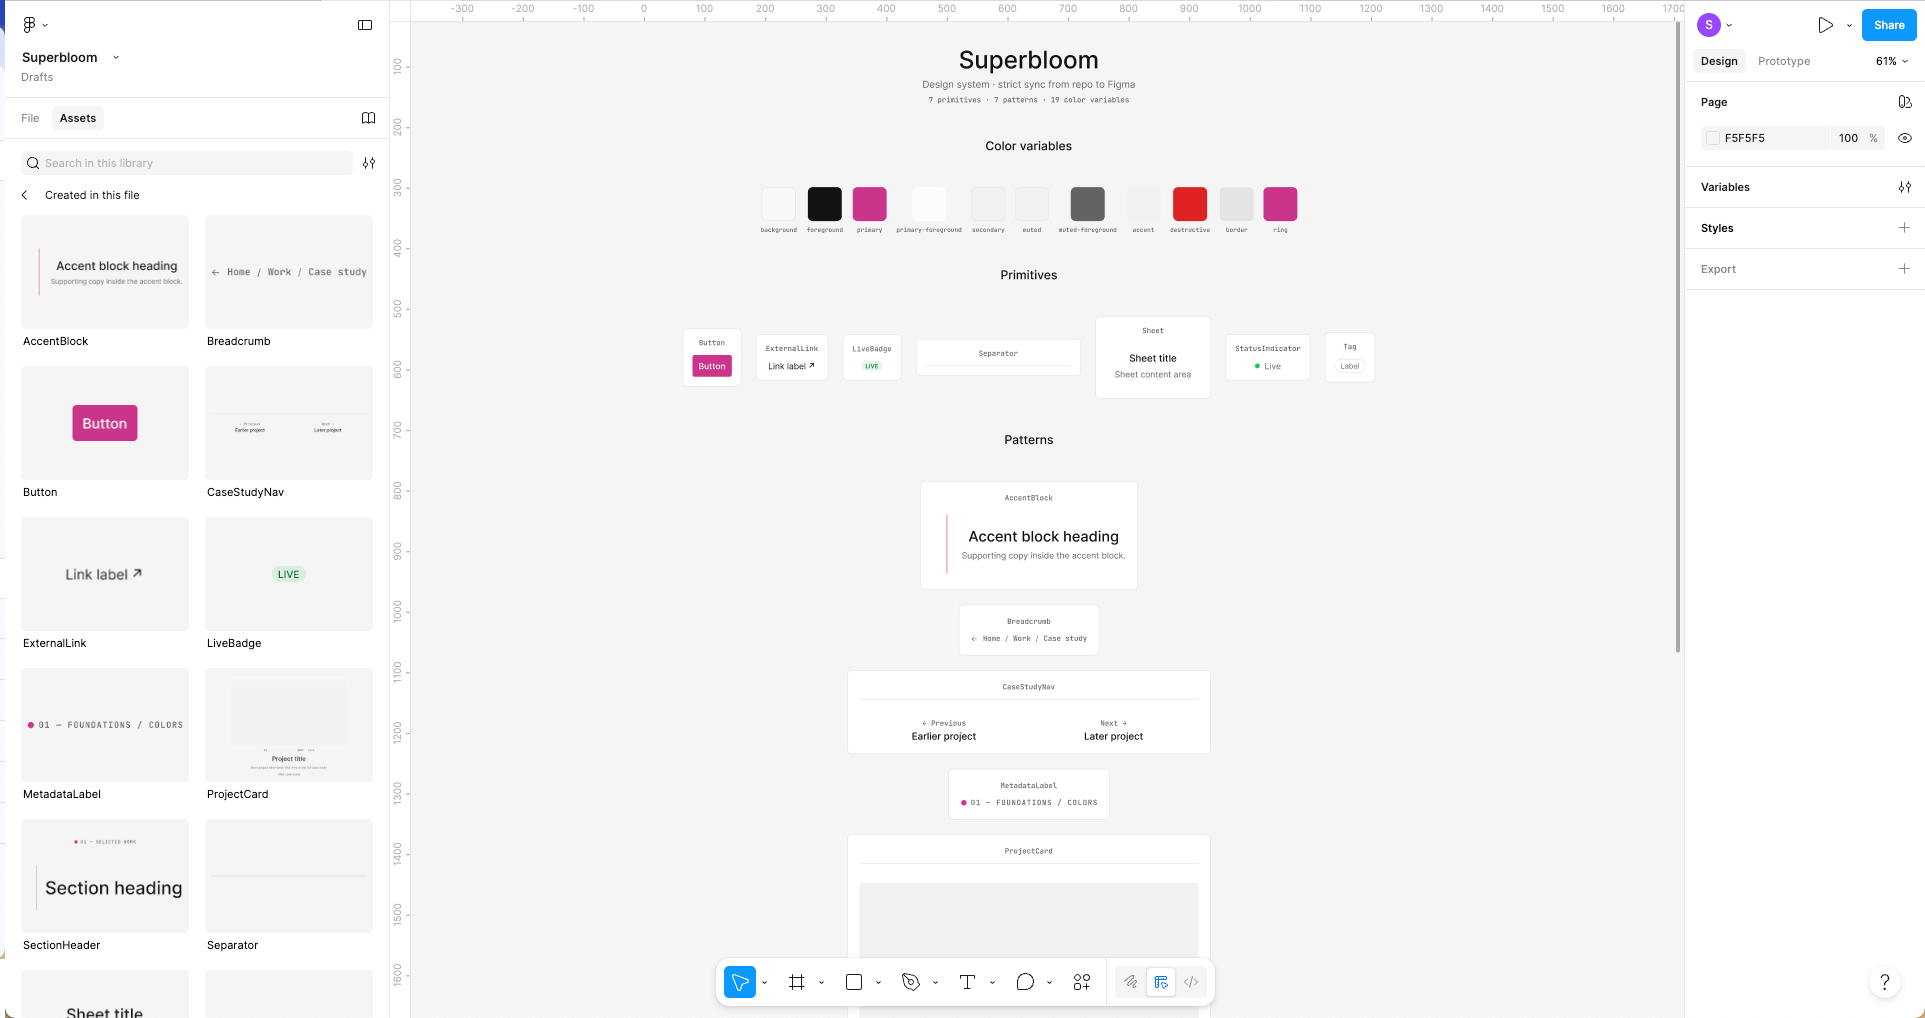Open page color styles icon
This screenshot has width=1925, height=1018.
(x=1905, y=102)
